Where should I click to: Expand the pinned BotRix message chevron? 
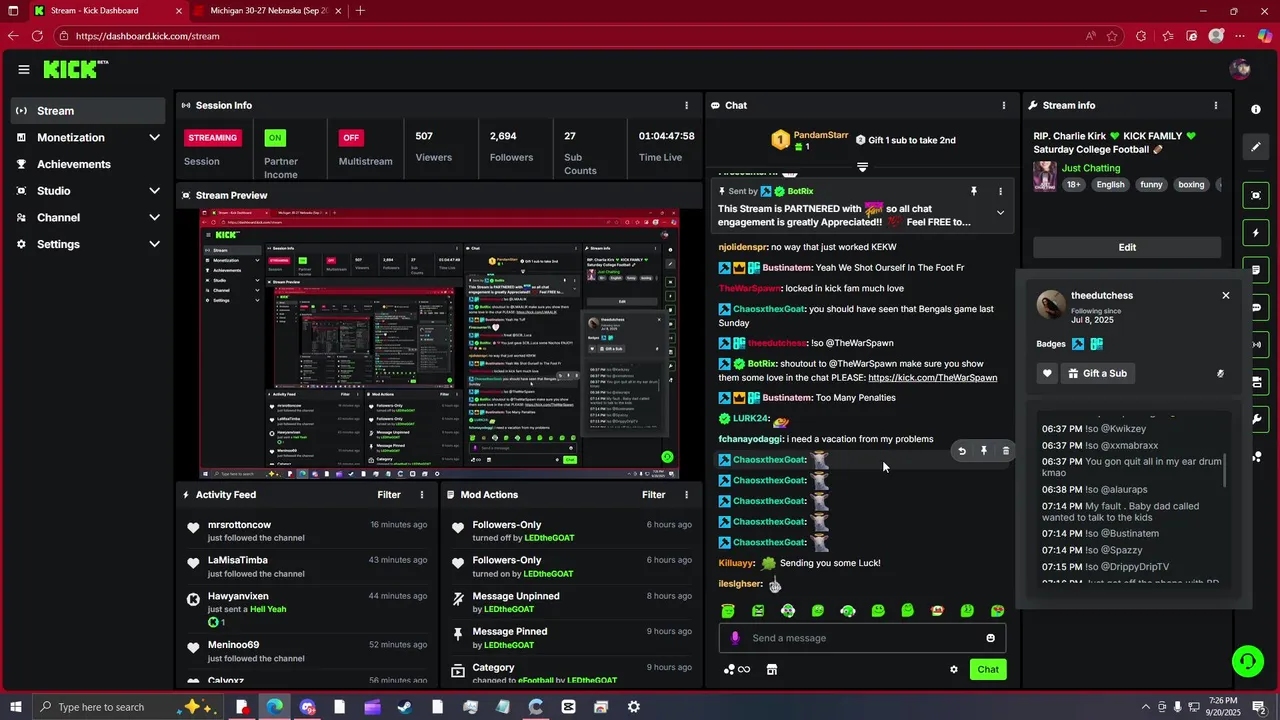pos(1000,212)
